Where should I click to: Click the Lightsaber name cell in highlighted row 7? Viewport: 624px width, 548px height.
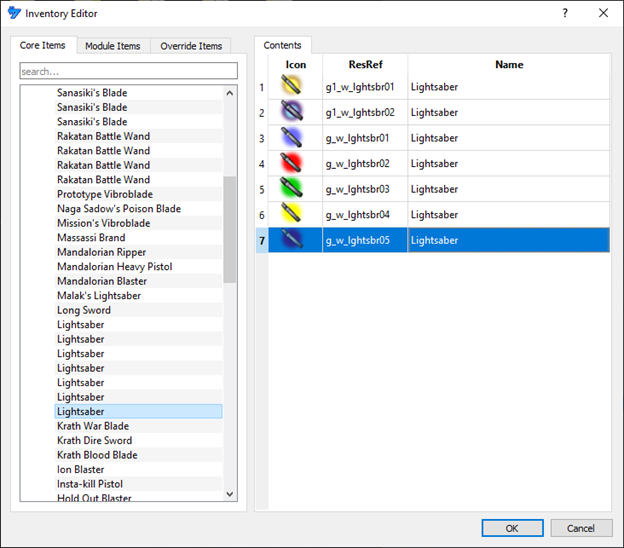click(x=509, y=240)
